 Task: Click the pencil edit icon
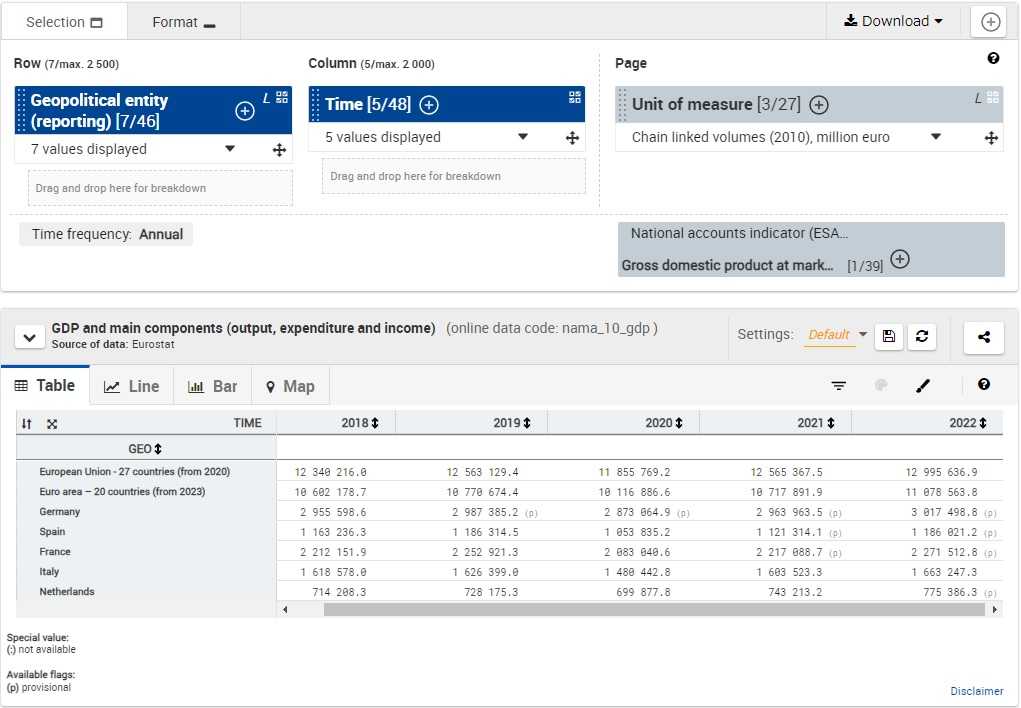pos(923,386)
